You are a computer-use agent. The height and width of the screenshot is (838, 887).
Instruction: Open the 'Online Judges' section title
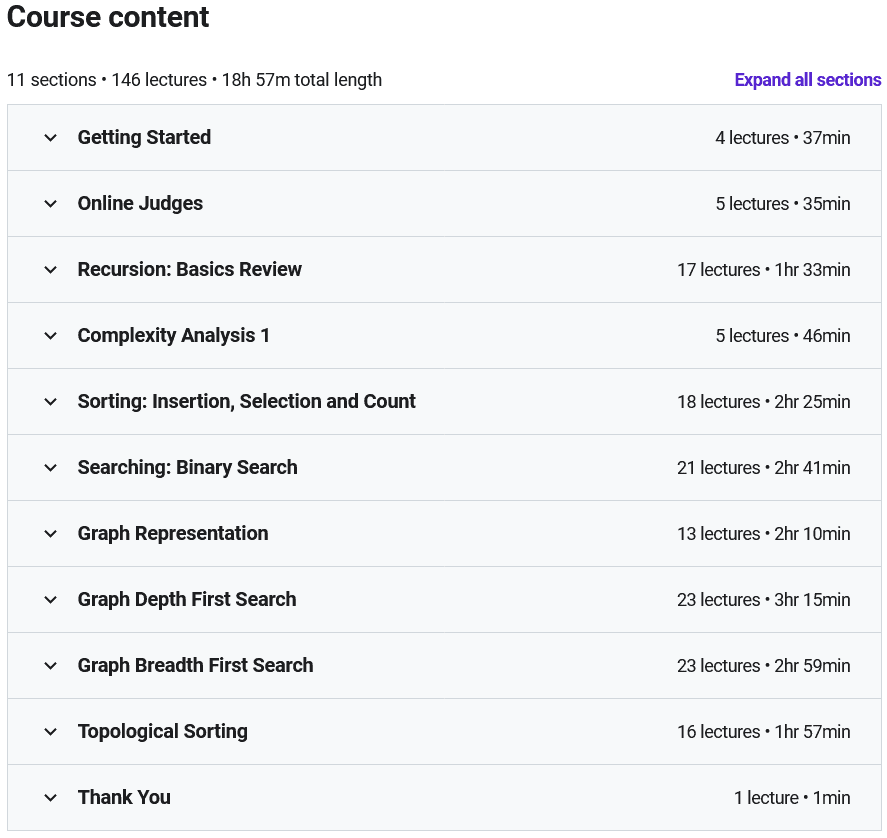(140, 204)
